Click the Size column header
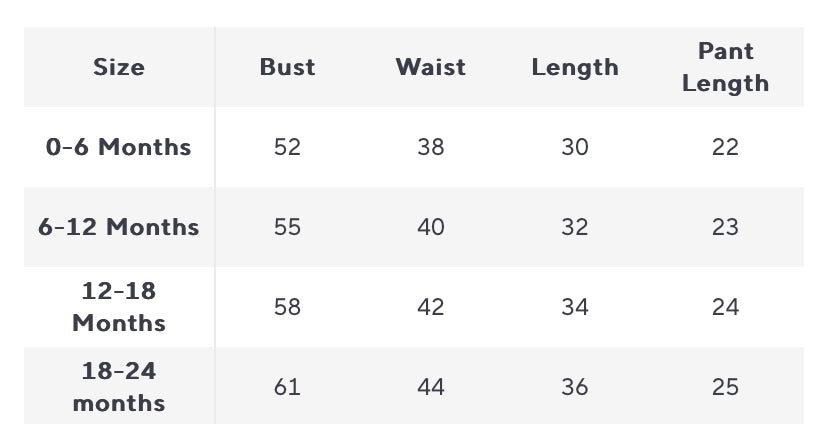Viewport: 828px width, 424px height. [119, 67]
